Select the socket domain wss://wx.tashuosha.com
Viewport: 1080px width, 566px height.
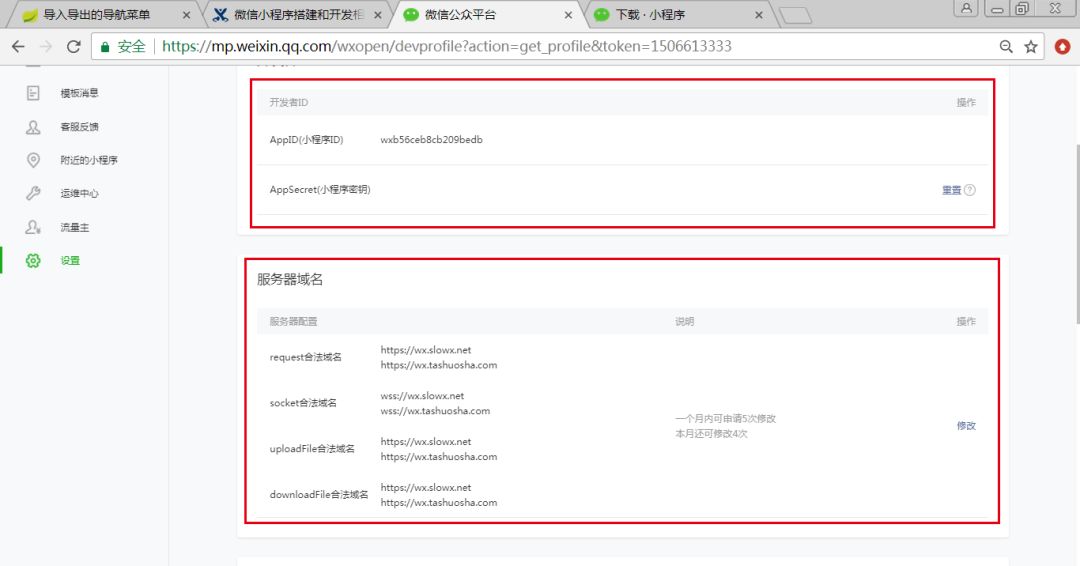435,411
